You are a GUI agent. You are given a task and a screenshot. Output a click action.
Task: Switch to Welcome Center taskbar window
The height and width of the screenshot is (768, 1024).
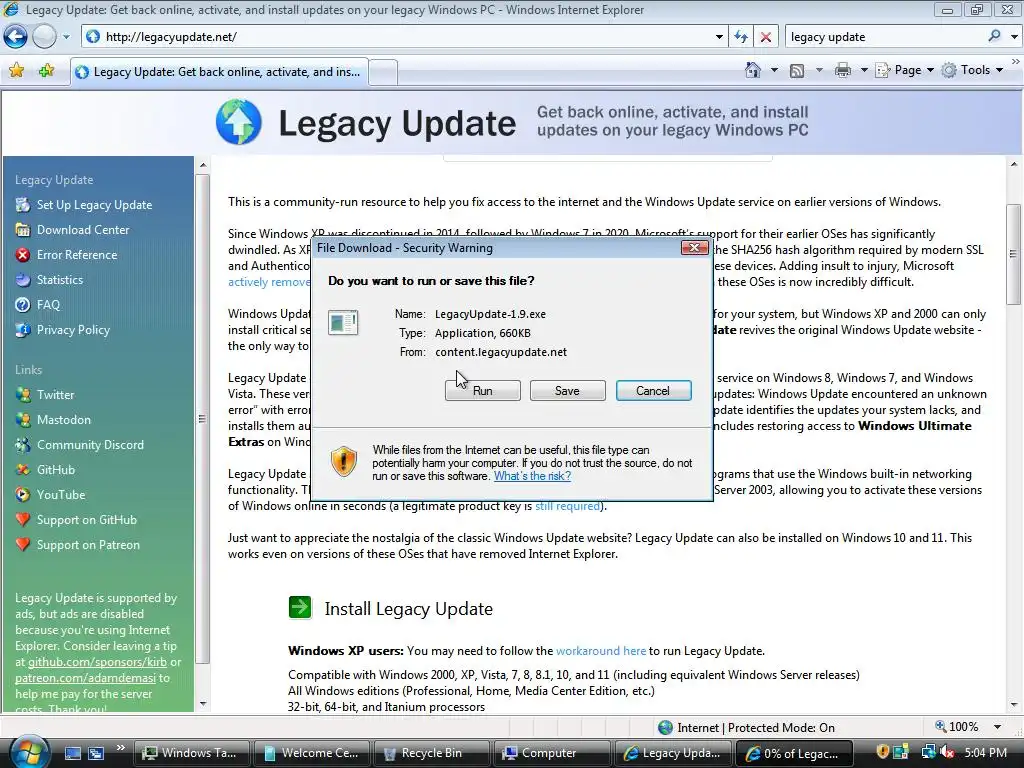point(312,753)
